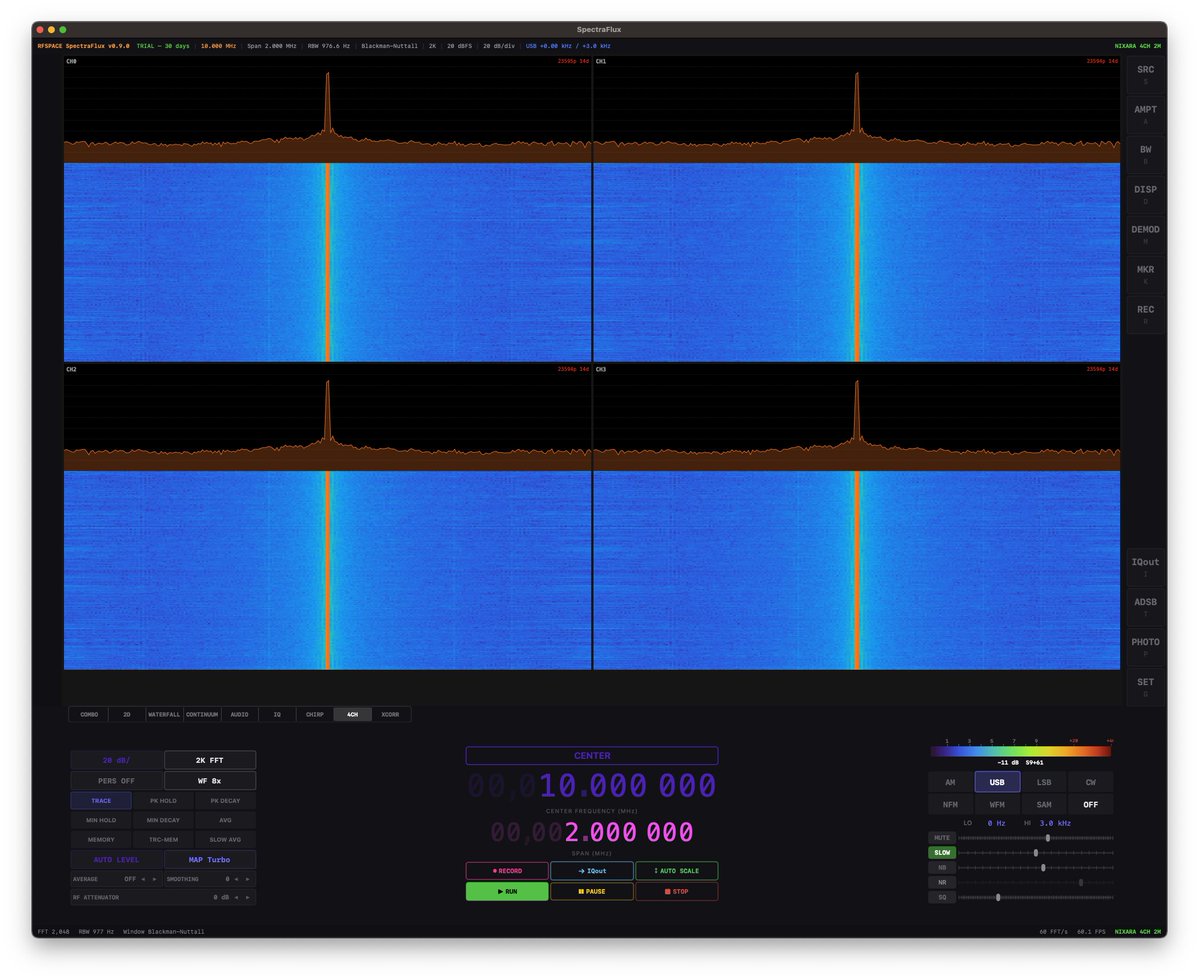Screen dimensions: 1199x980
Task: Click the SQ squelch slider track
Action: pos(1036,897)
